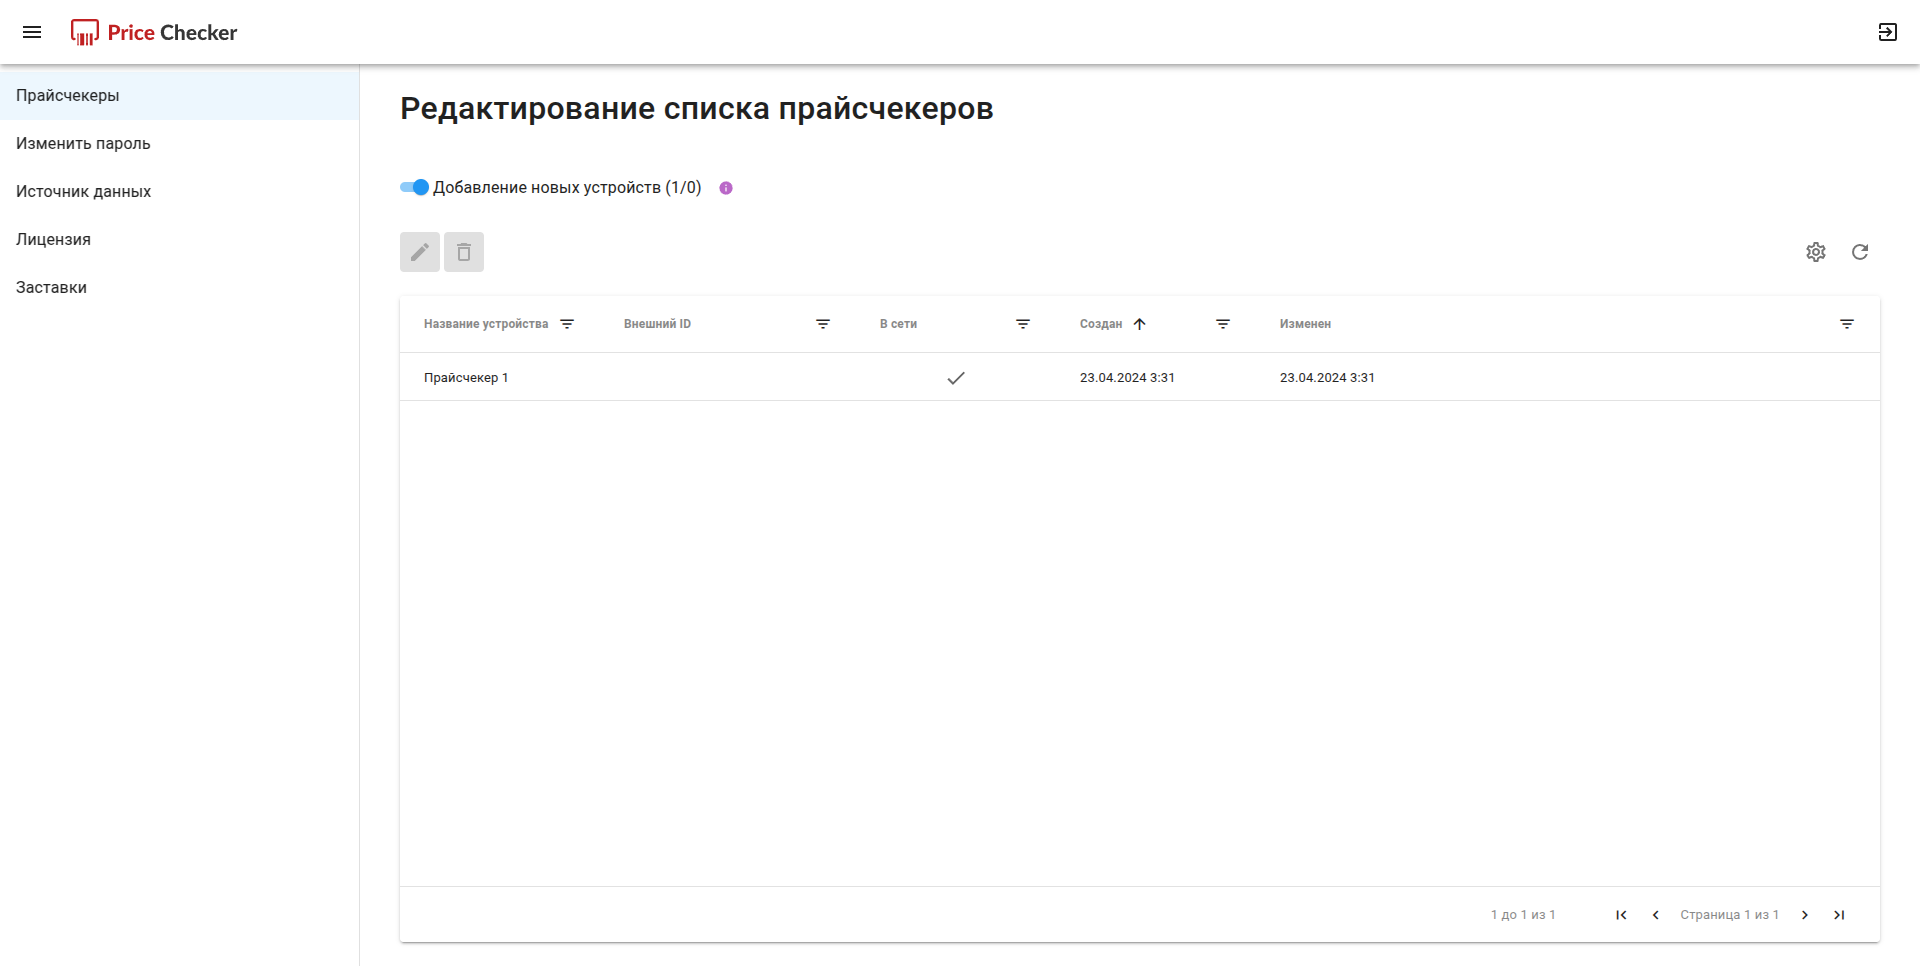Click the trash delete button
The height and width of the screenshot is (966, 1920).
464,252
